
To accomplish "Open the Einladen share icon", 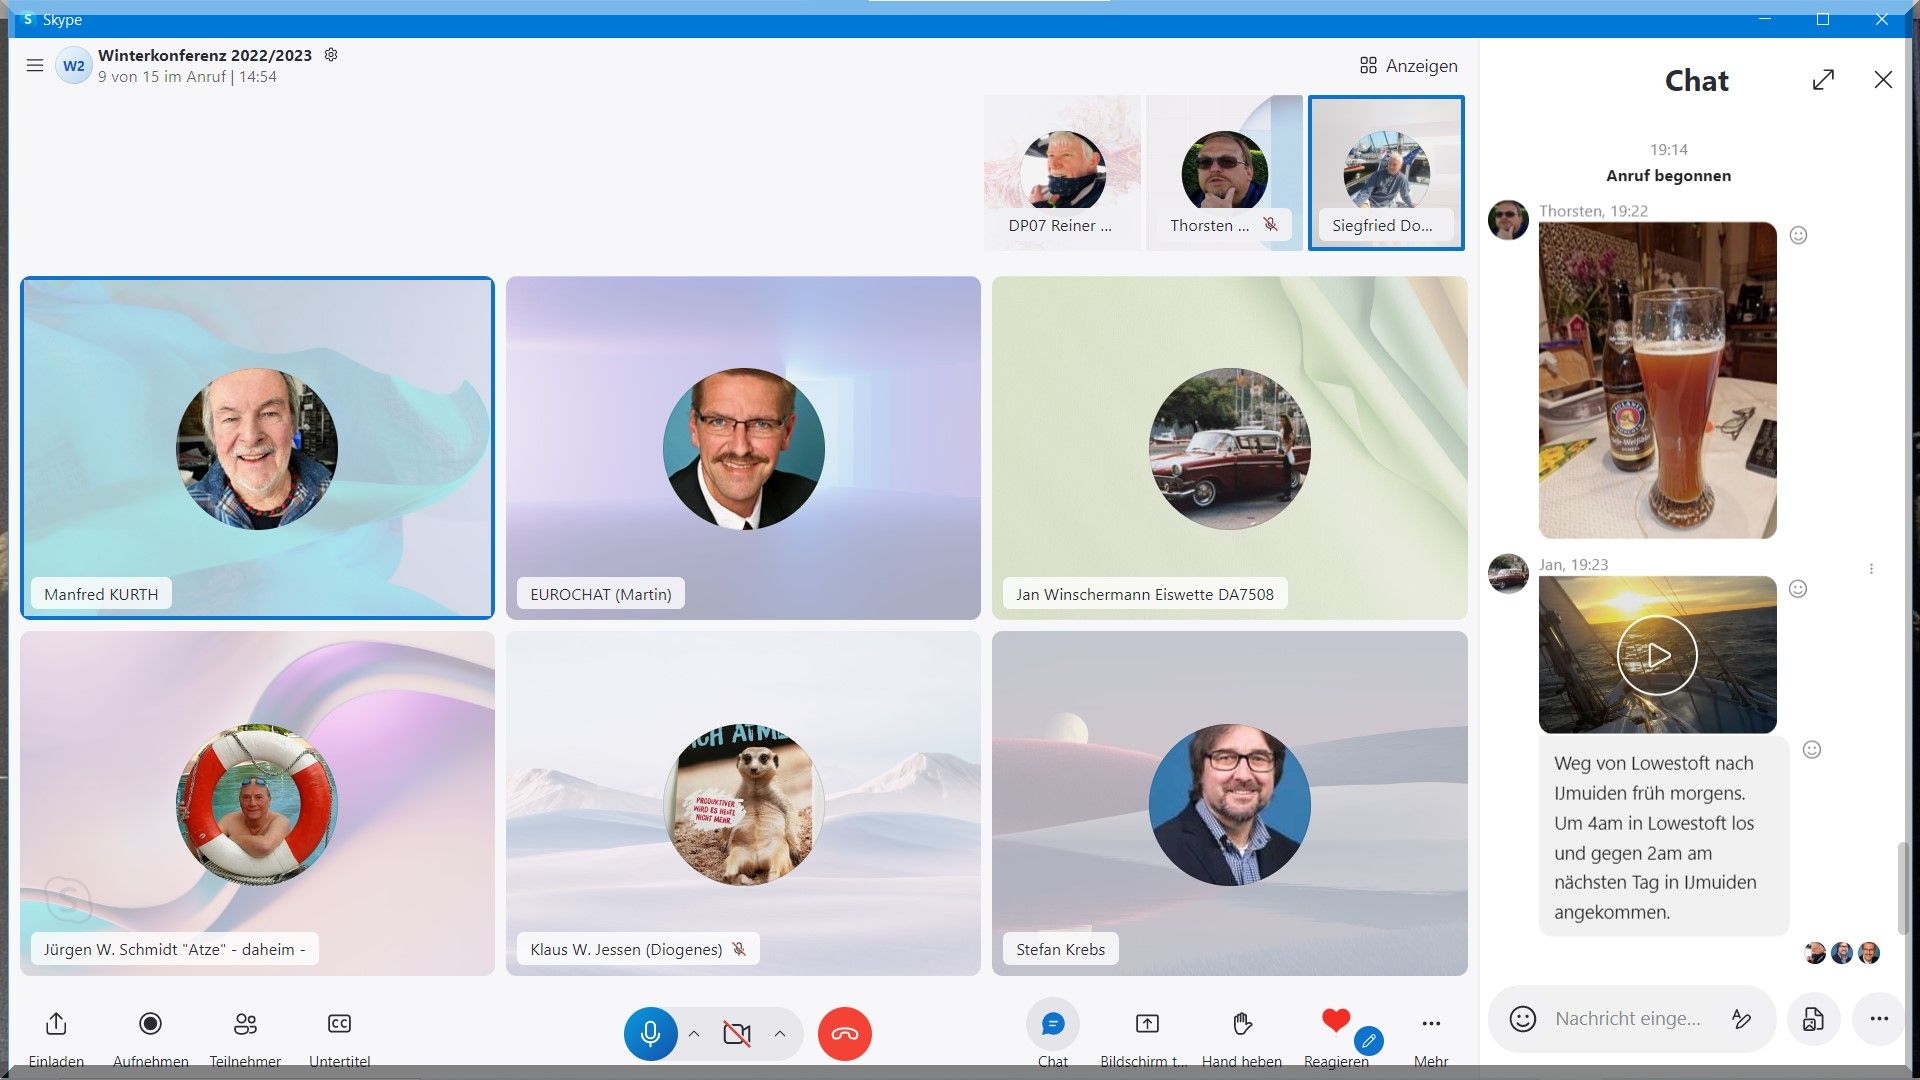I will click(x=56, y=1024).
